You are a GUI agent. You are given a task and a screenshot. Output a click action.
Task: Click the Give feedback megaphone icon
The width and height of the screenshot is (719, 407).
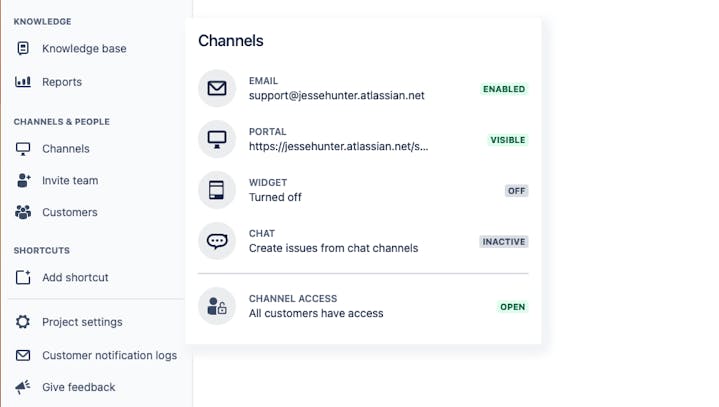click(x=23, y=387)
